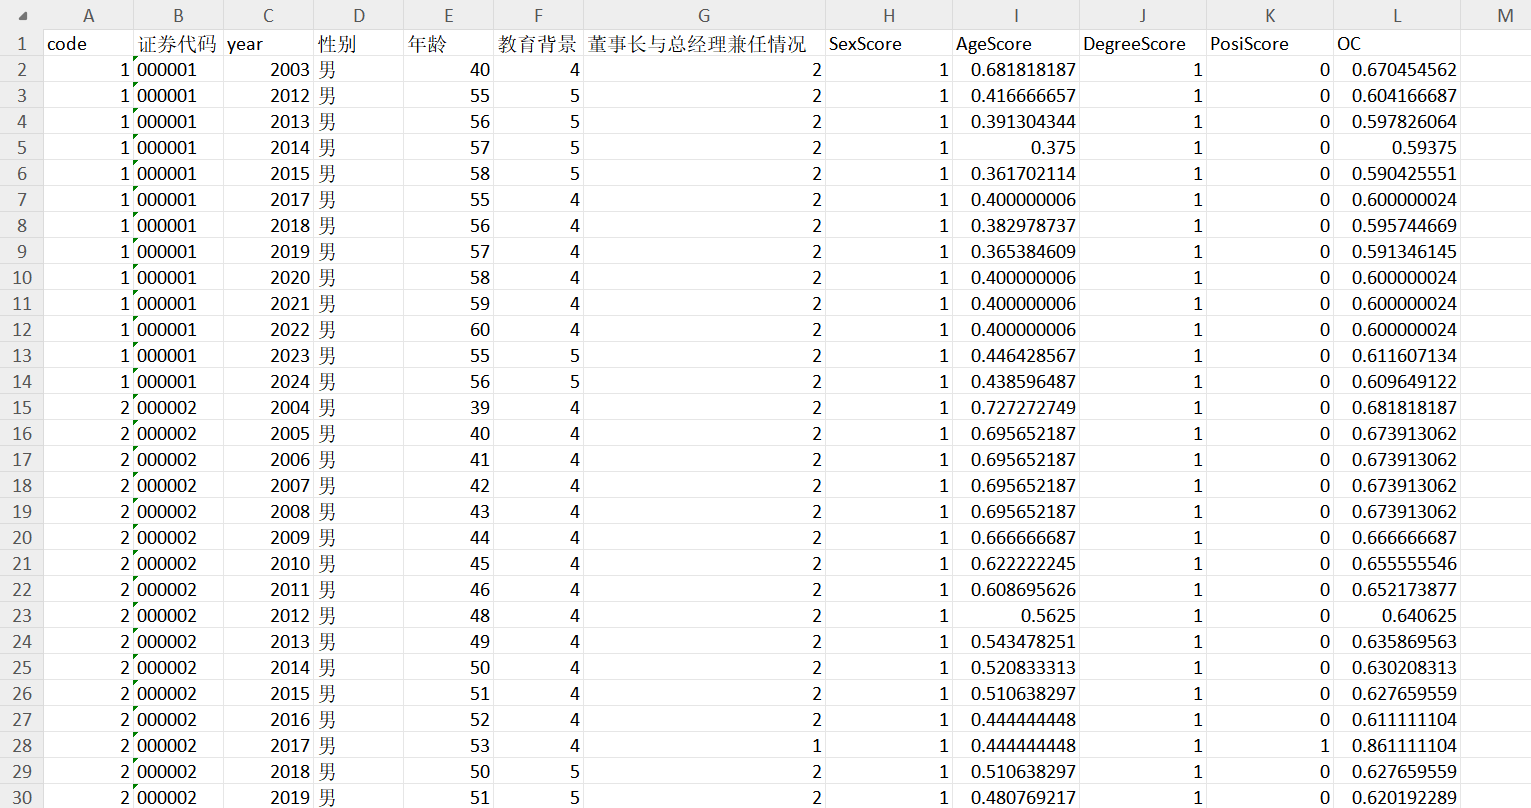Select OC value 0.670454562

1397,70
